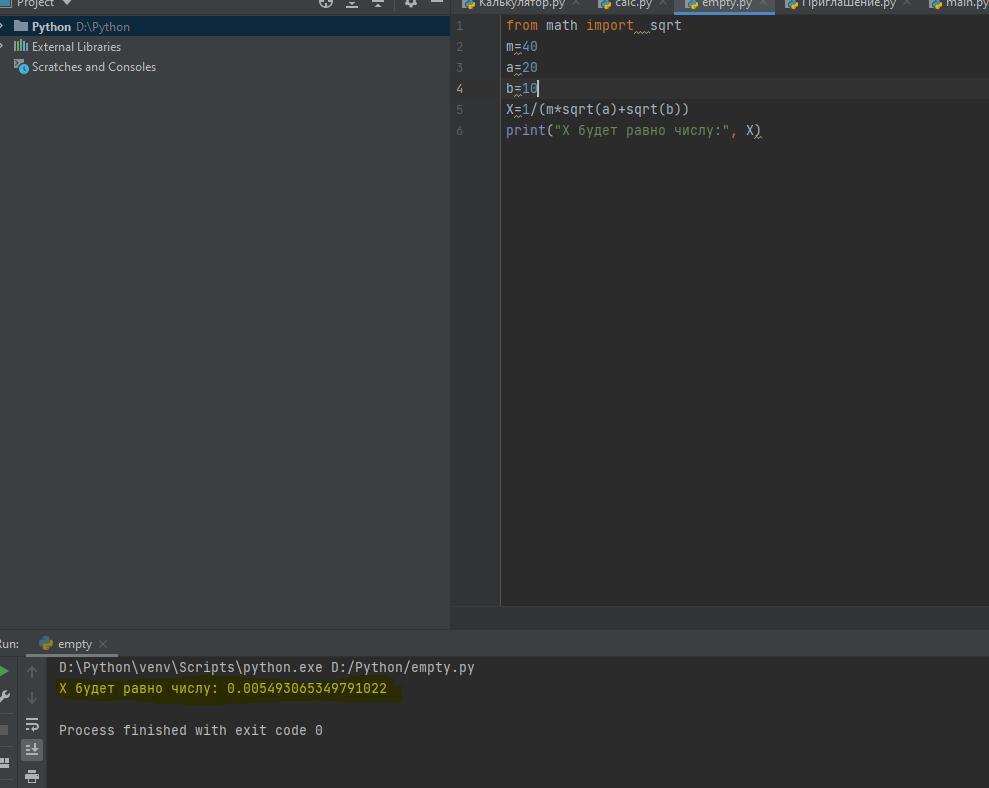
Task: Click the wrench icon in Run panel
Action: (x=4, y=697)
